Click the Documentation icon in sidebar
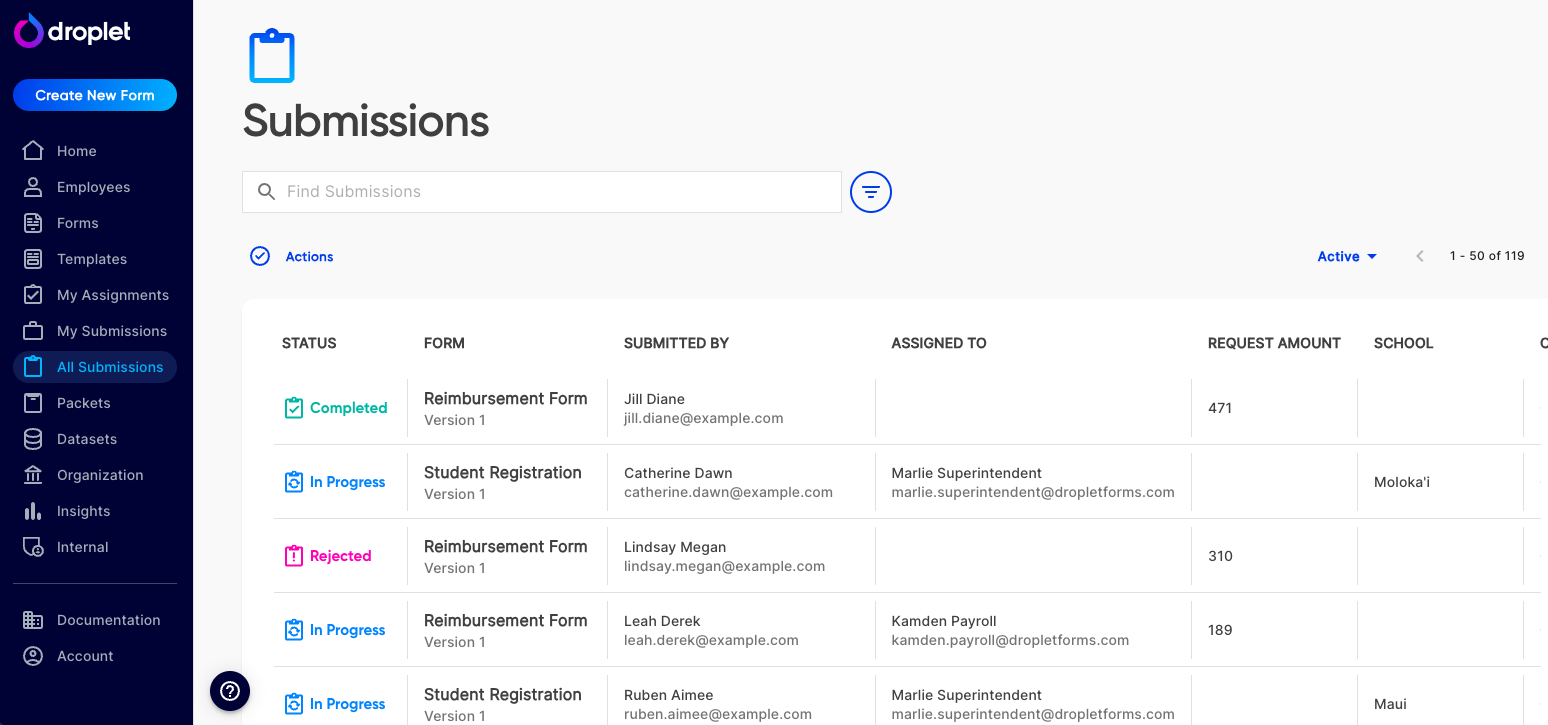 pos(33,620)
